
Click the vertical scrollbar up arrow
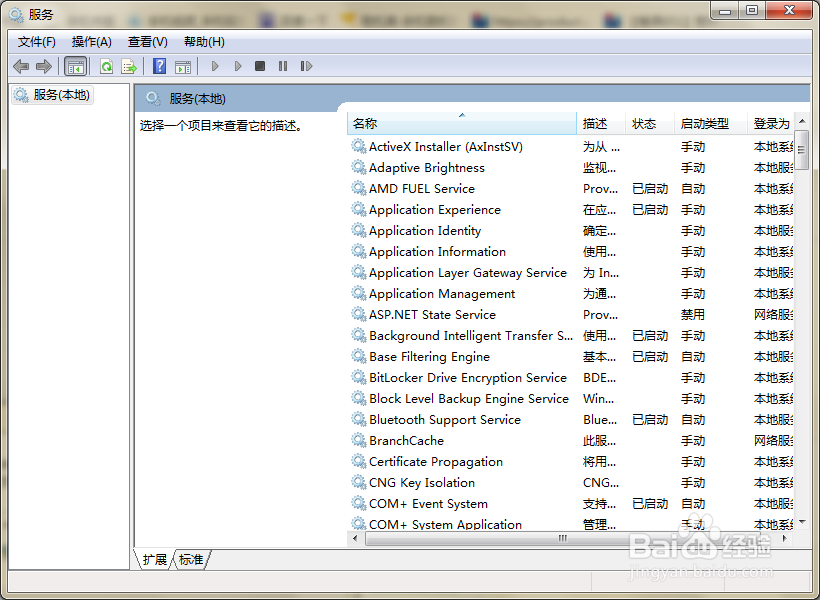tap(802, 121)
